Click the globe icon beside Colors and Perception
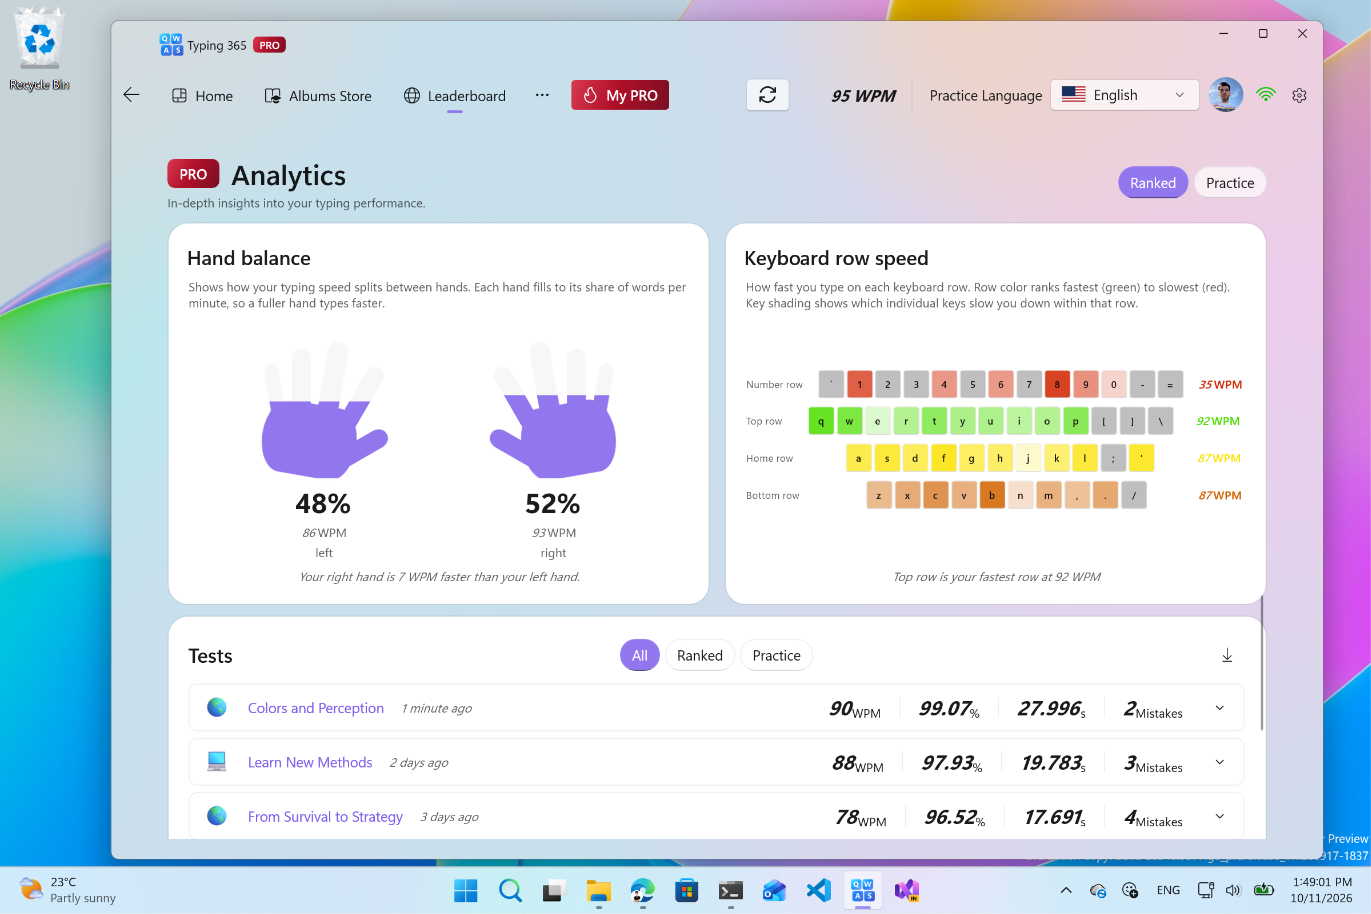The width and height of the screenshot is (1371, 914). tap(217, 707)
